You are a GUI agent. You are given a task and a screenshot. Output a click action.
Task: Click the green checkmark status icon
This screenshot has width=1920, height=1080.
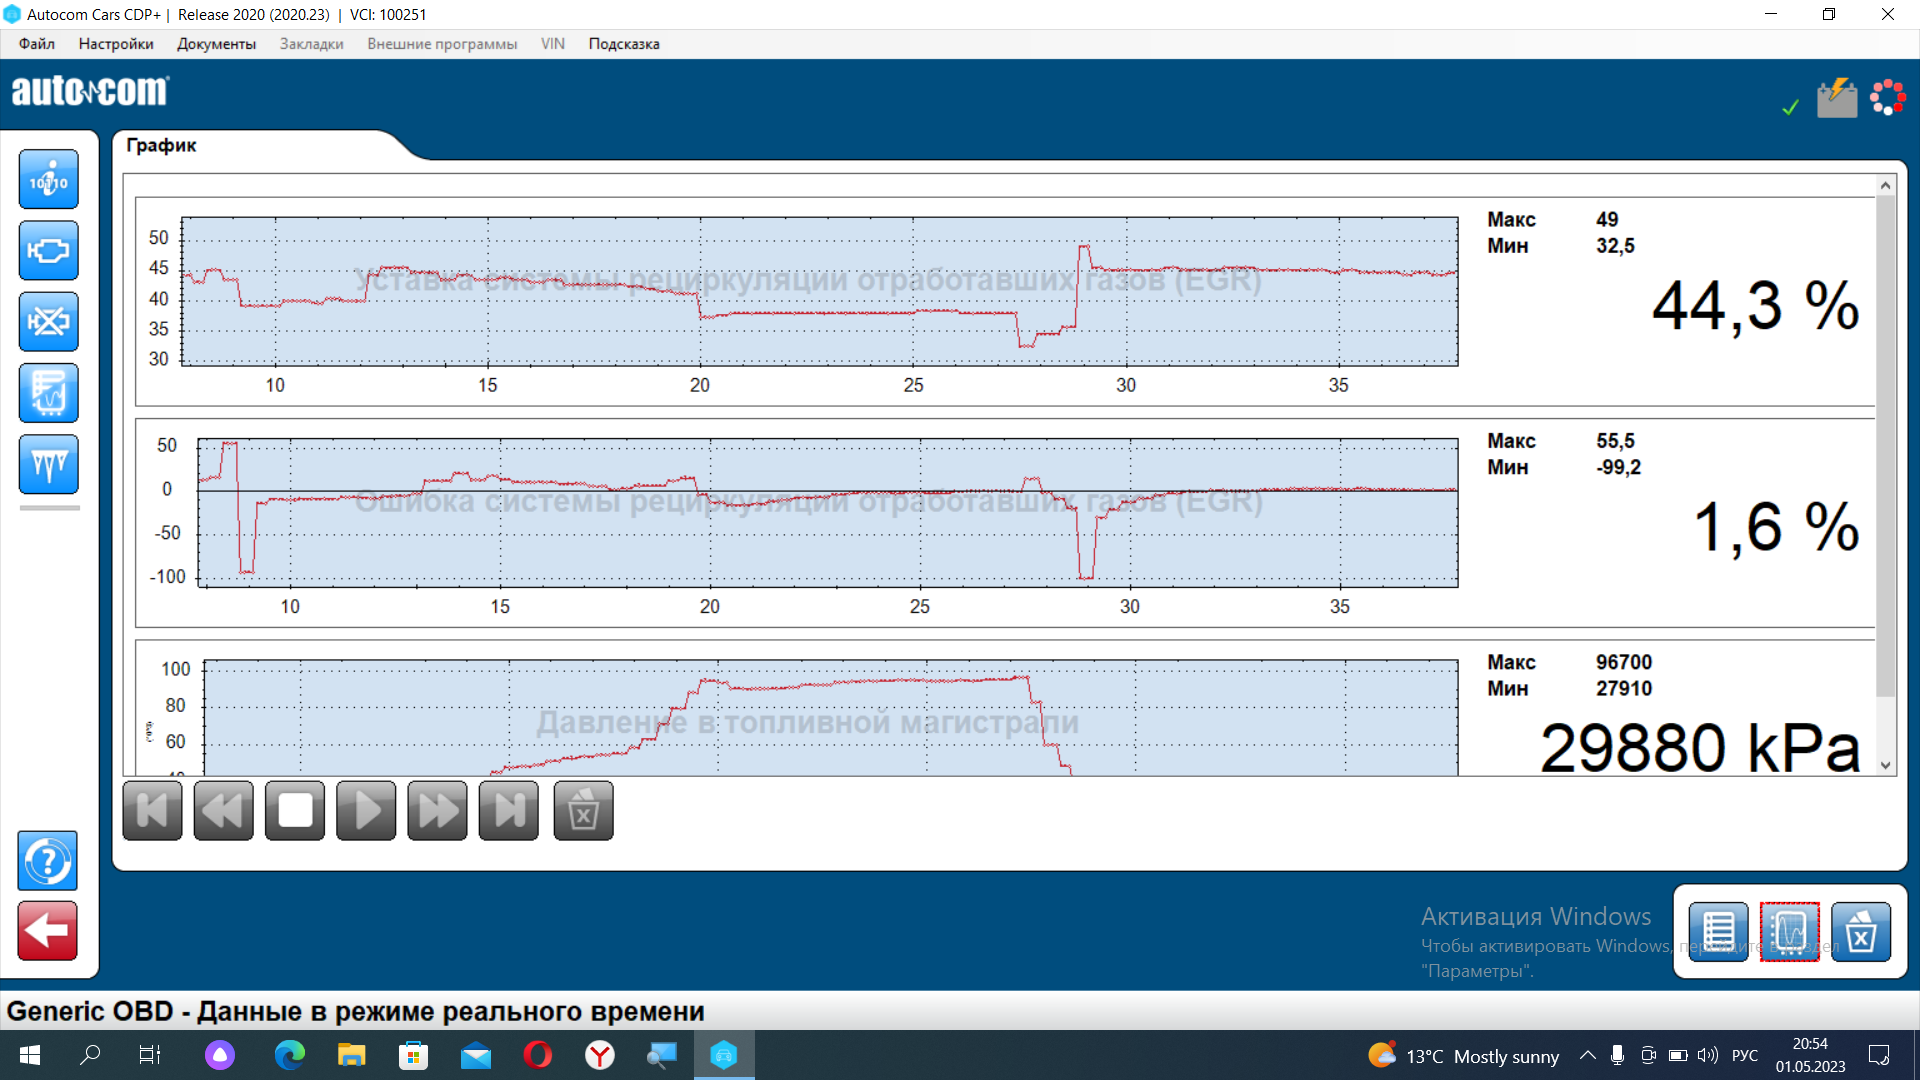click(x=1790, y=107)
